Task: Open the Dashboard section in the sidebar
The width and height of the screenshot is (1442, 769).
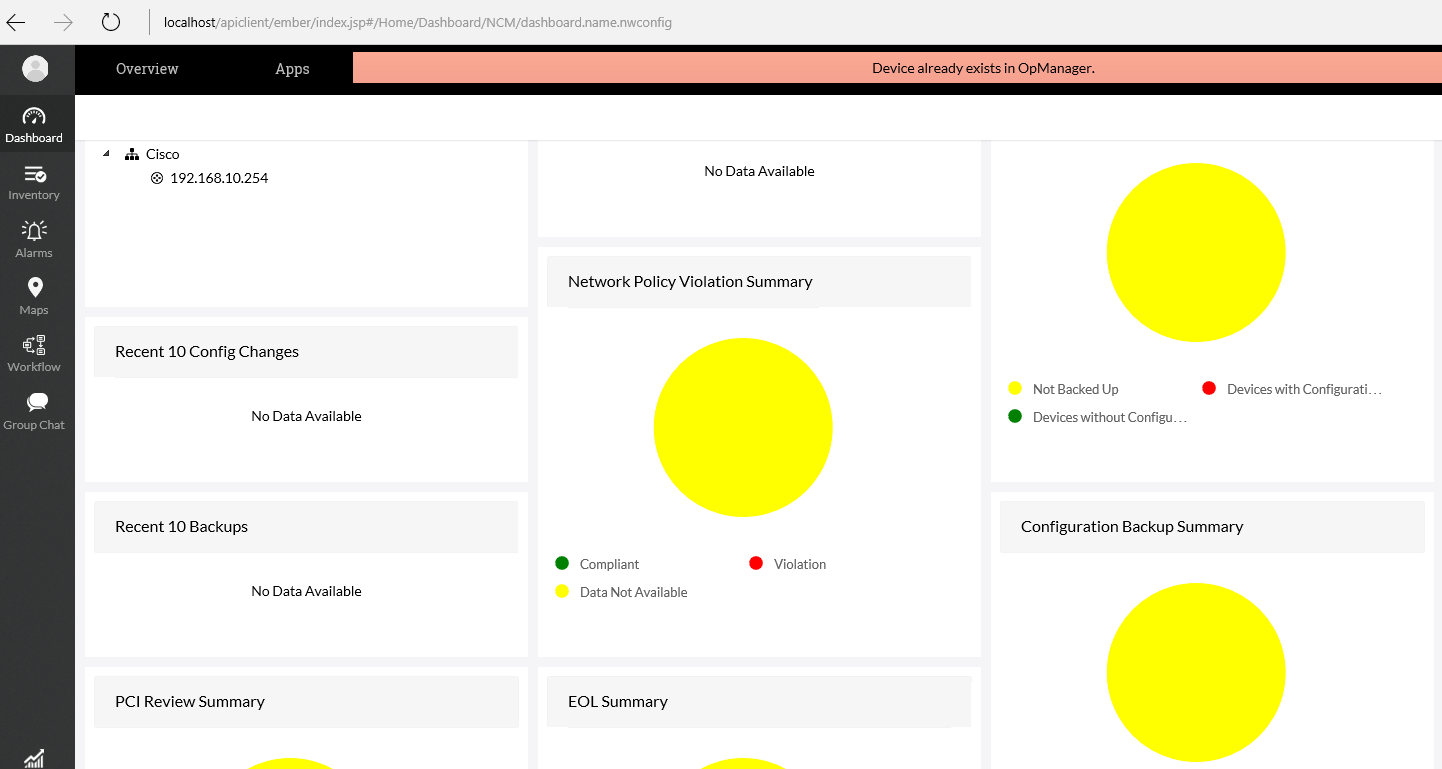Action: click(x=34, y=124)
